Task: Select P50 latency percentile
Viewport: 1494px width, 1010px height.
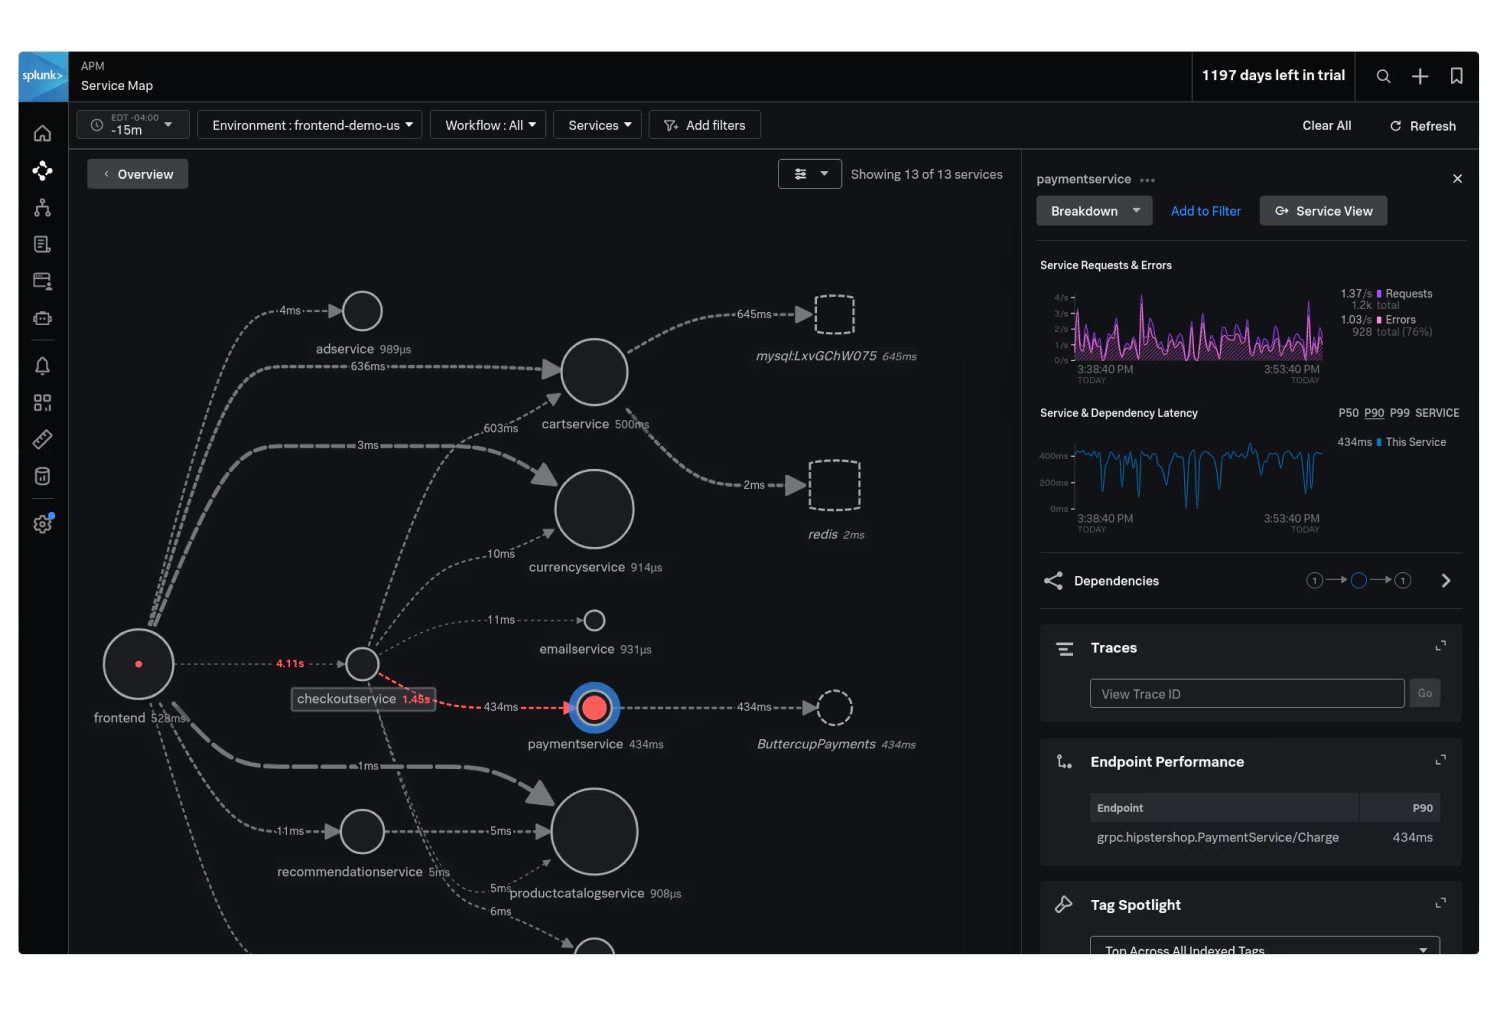Action: (x=1348, y=413)
